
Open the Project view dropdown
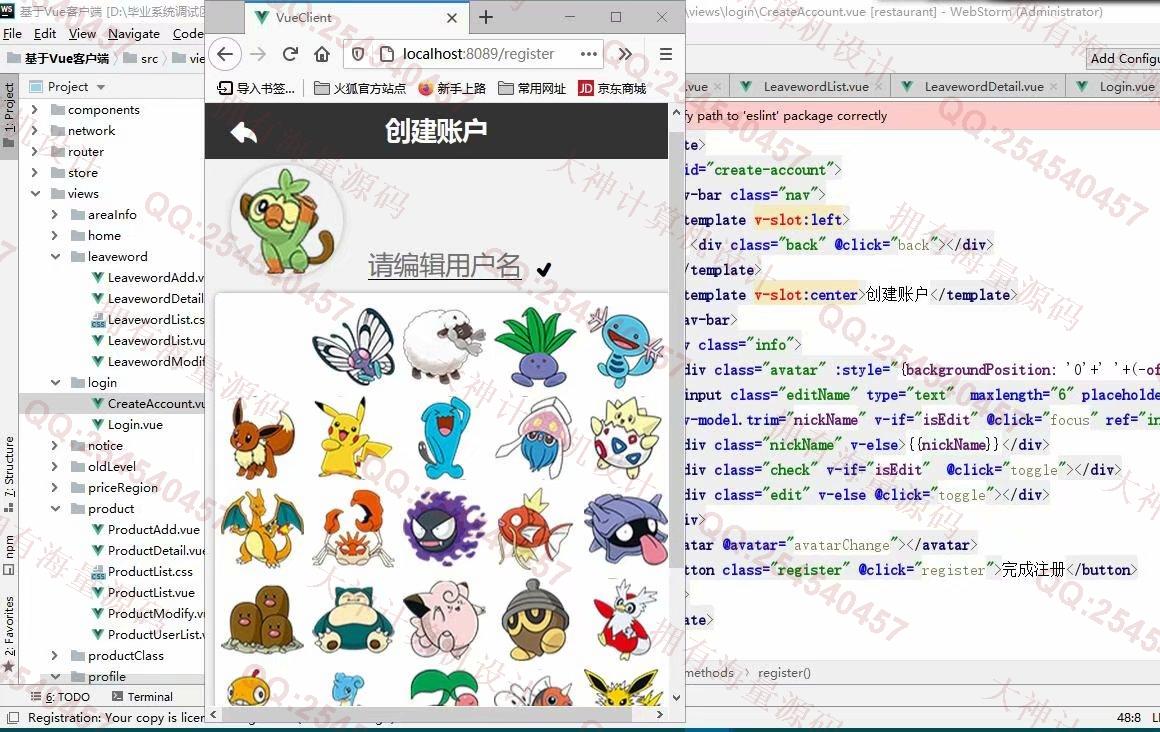(101, 87)
